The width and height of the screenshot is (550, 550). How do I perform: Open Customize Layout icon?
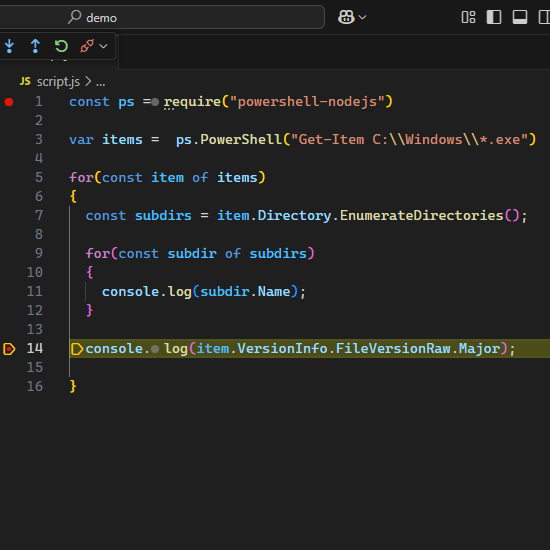pos(468,17)
